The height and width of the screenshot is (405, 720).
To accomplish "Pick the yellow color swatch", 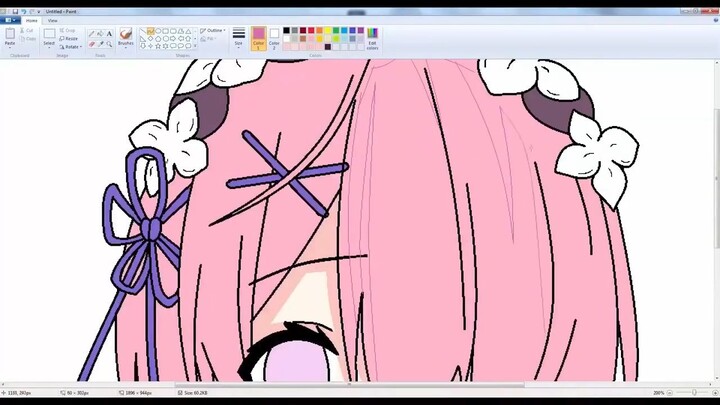I will tap(327, 30).
